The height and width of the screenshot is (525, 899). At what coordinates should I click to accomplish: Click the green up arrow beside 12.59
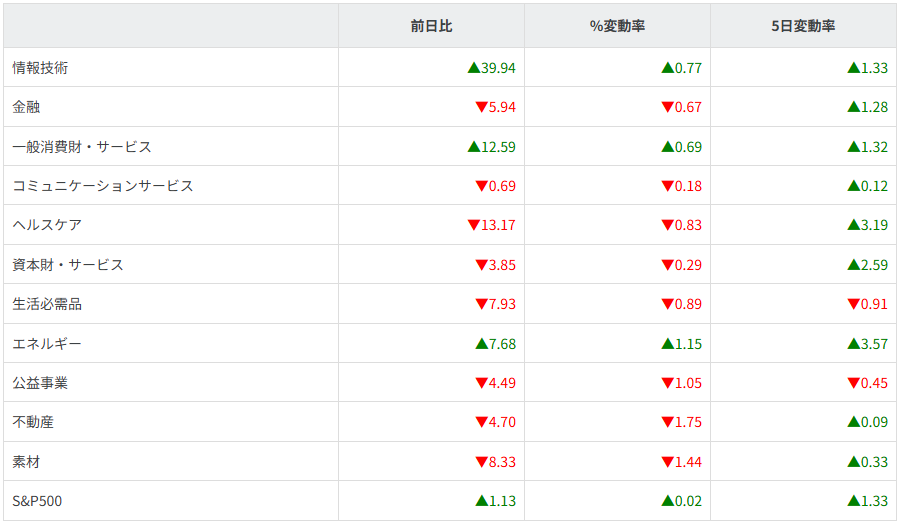[474, 147]
